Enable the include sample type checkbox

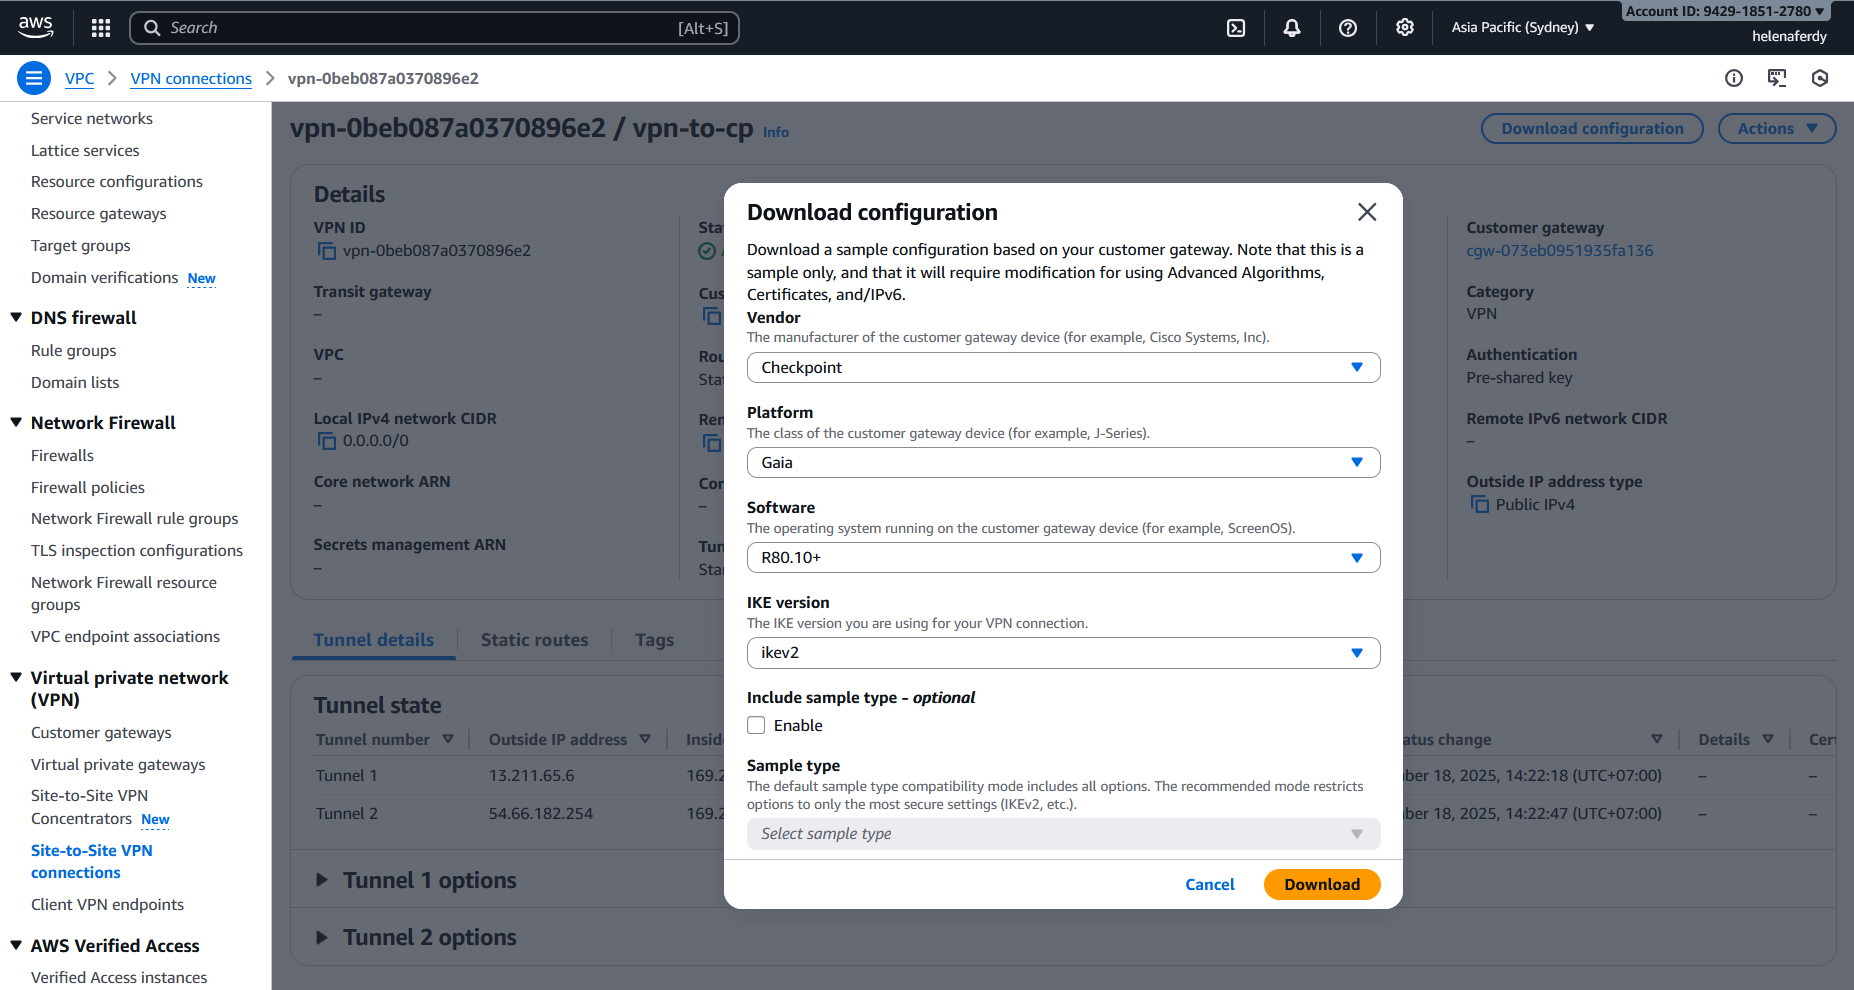click(757, 726)
